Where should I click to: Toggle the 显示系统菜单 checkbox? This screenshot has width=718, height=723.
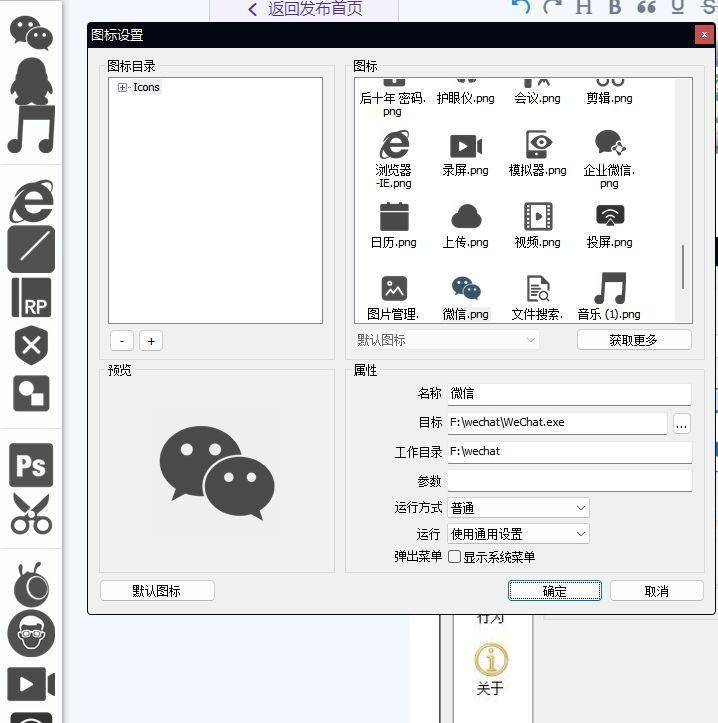(x=454, y=557)
